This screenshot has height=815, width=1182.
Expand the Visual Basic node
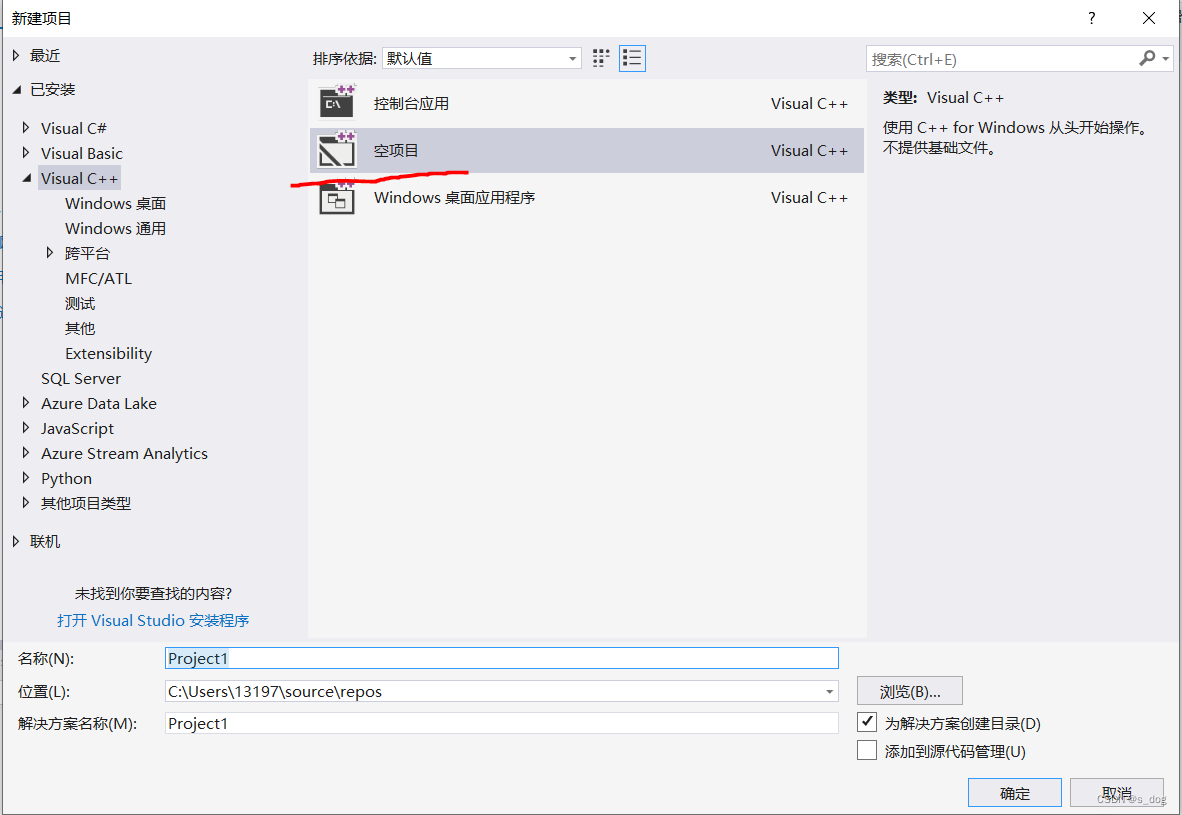click(26, 152)
